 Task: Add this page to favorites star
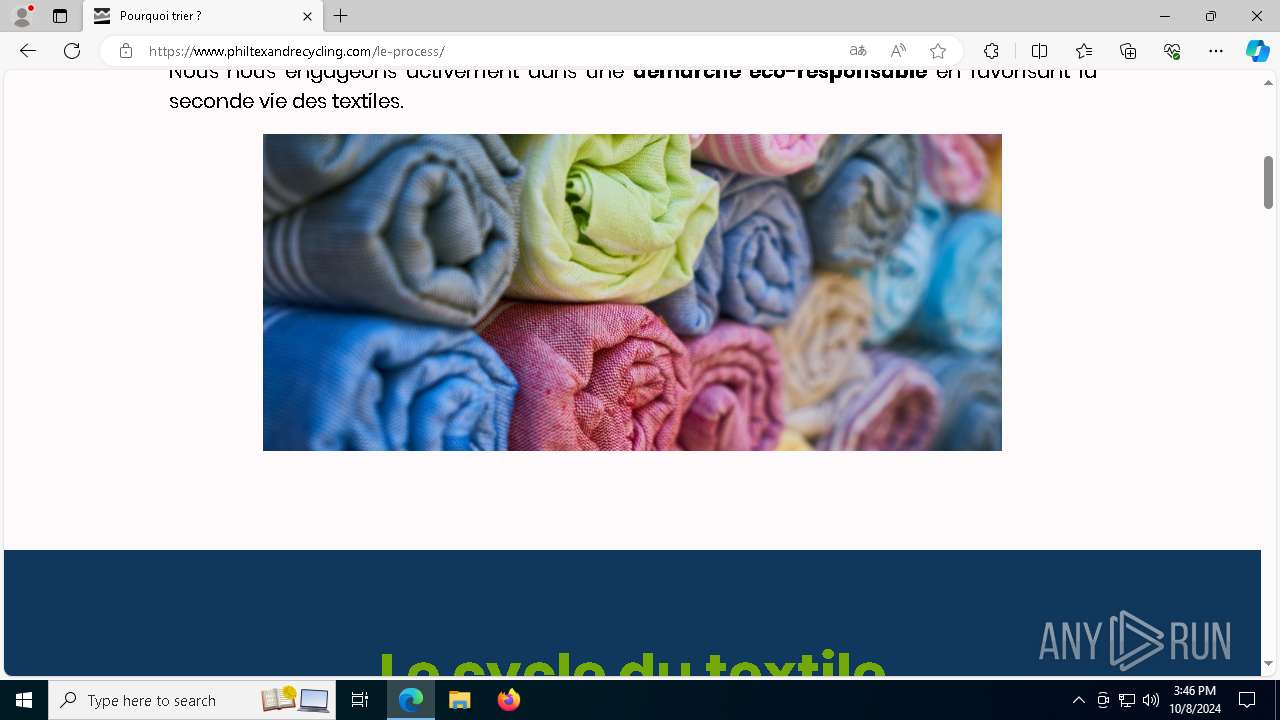point(938,51)
